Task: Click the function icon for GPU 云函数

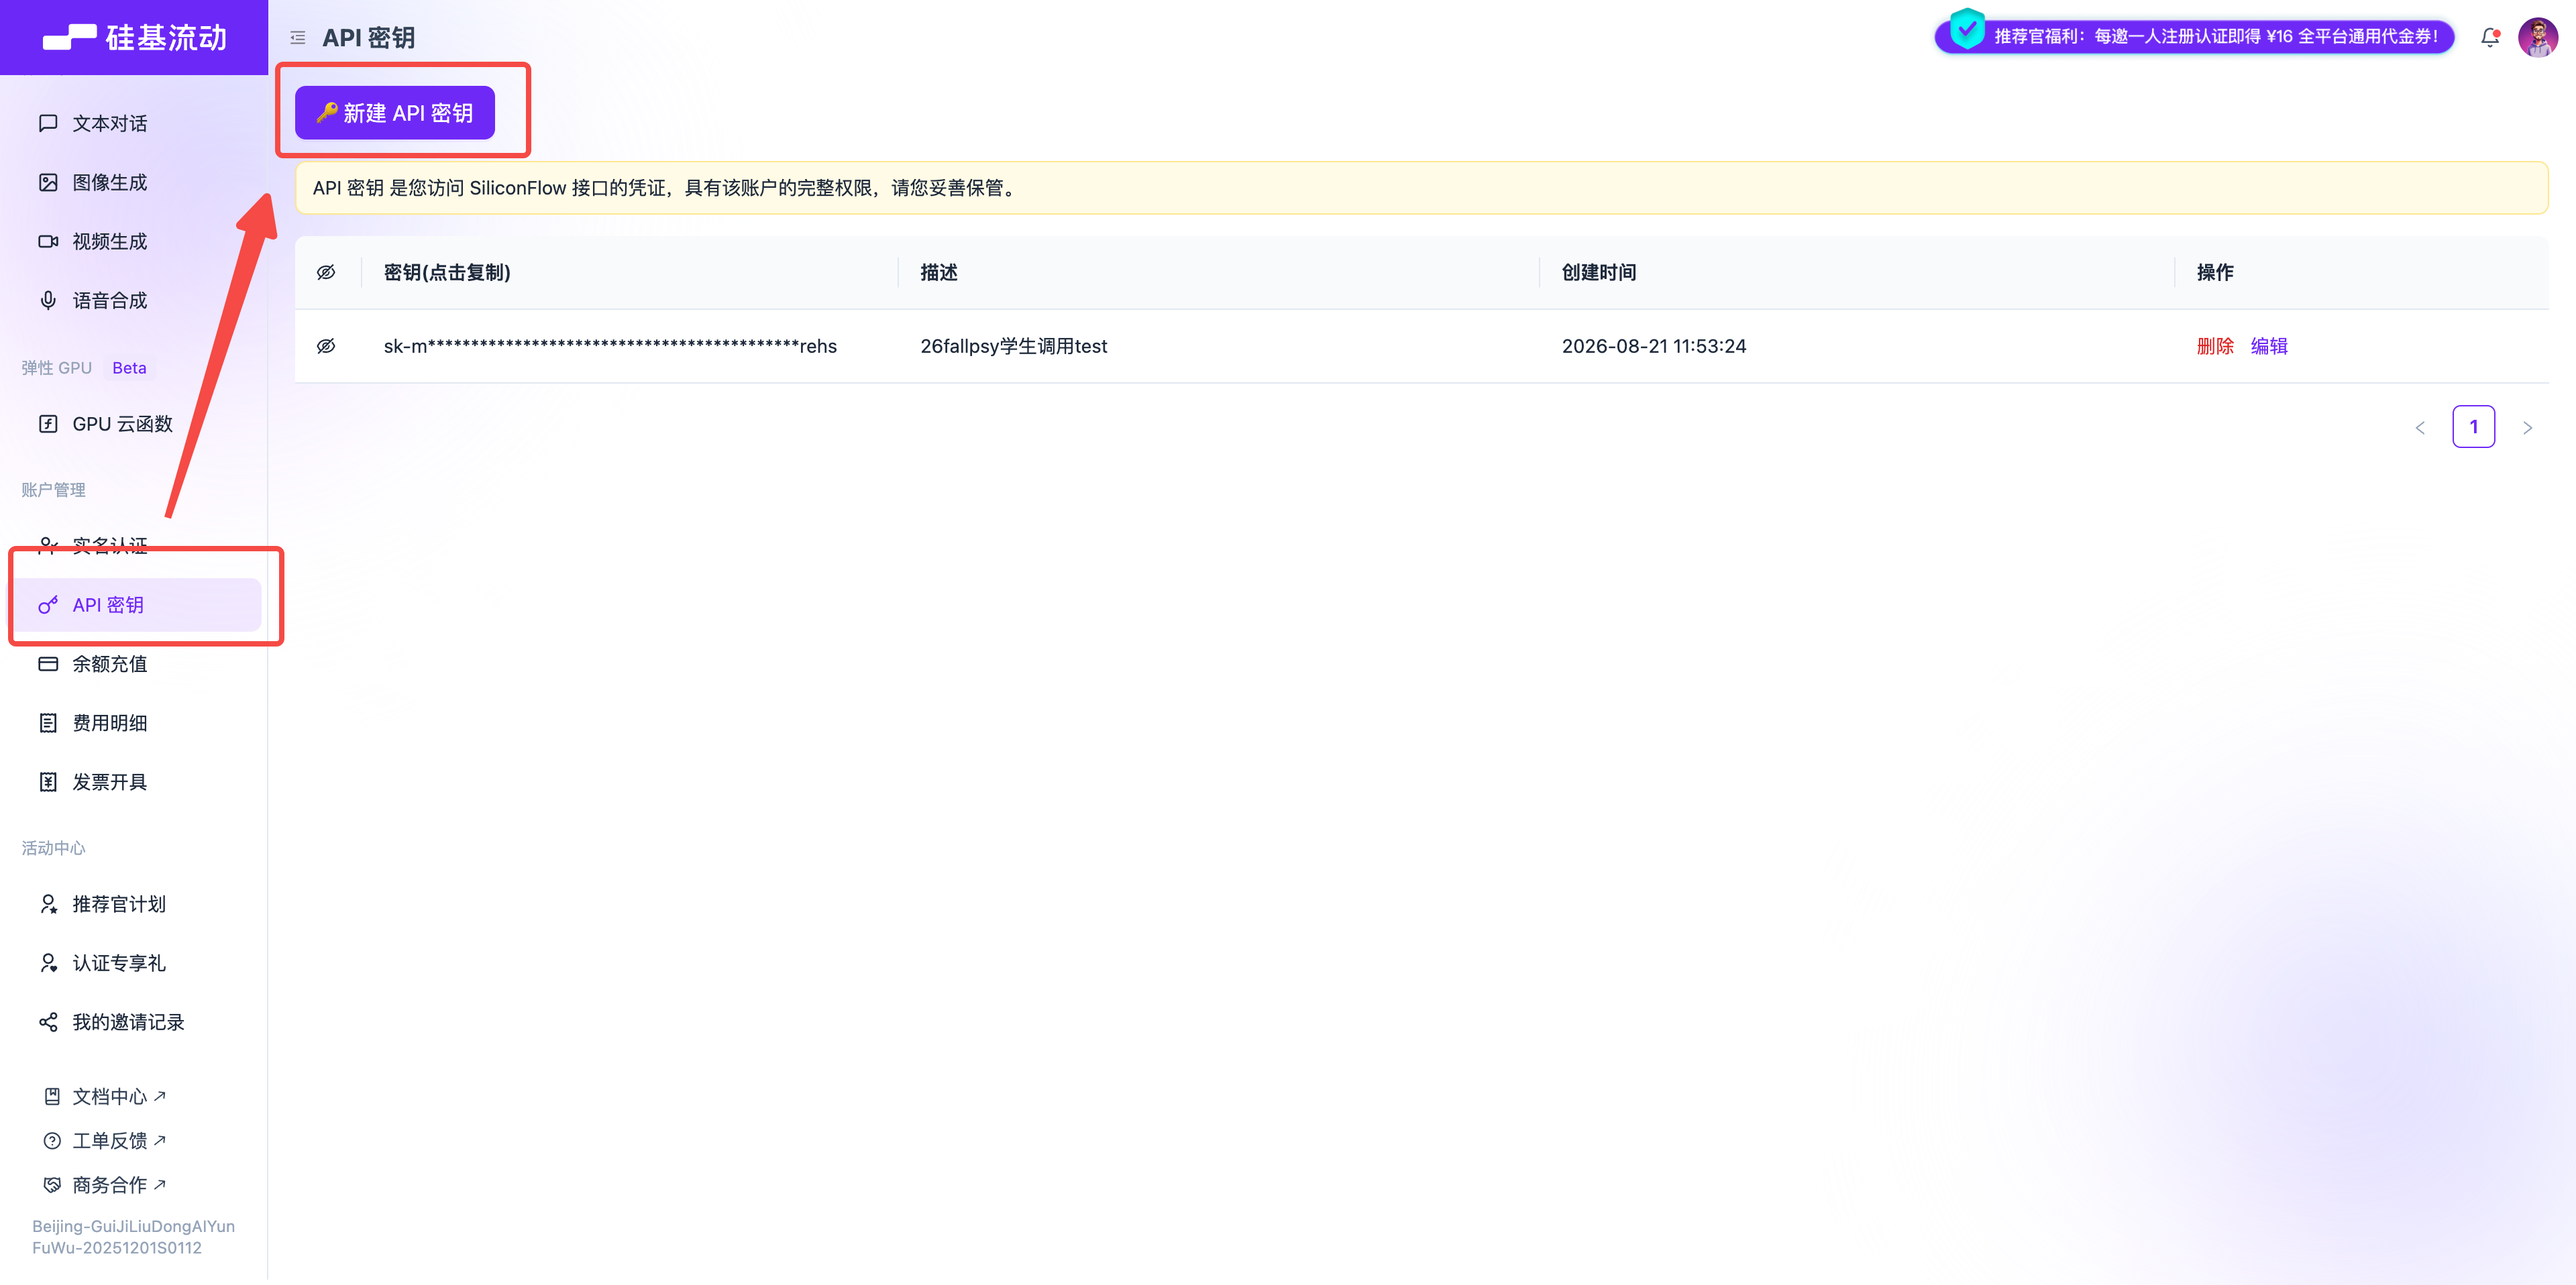Action: point(48,424)
